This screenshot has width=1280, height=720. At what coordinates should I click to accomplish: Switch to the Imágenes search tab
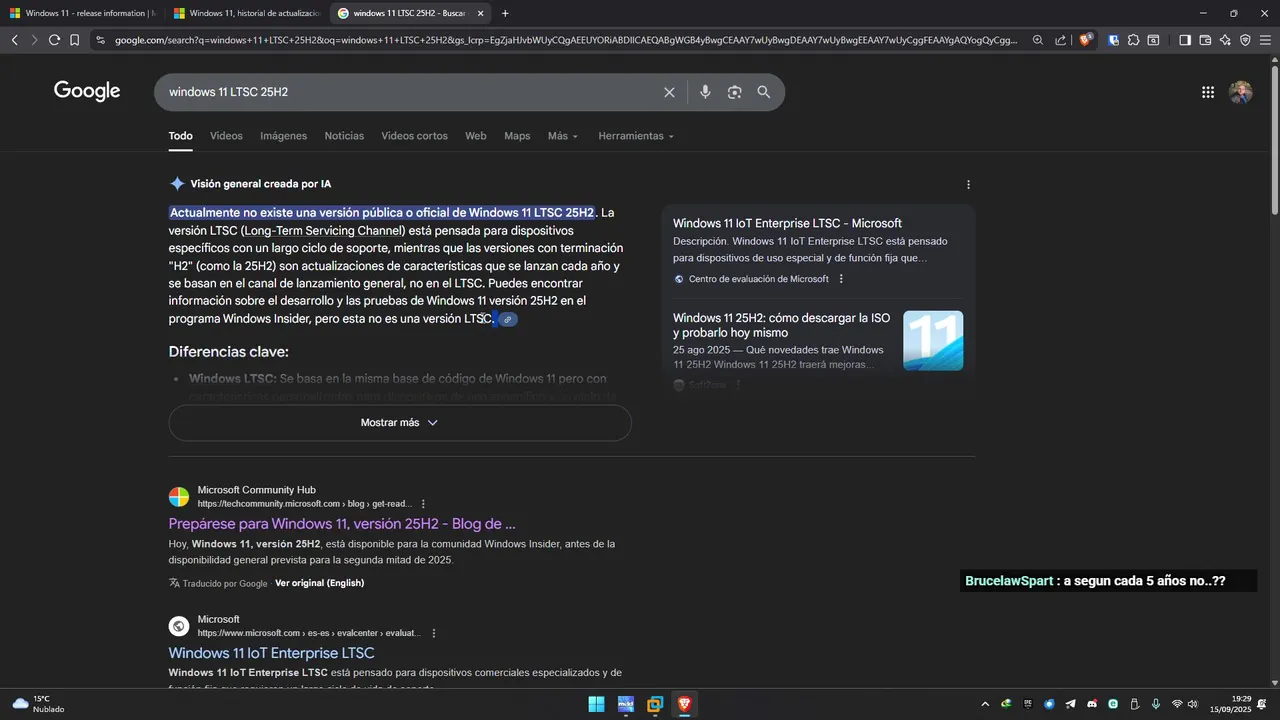(283, 136)
